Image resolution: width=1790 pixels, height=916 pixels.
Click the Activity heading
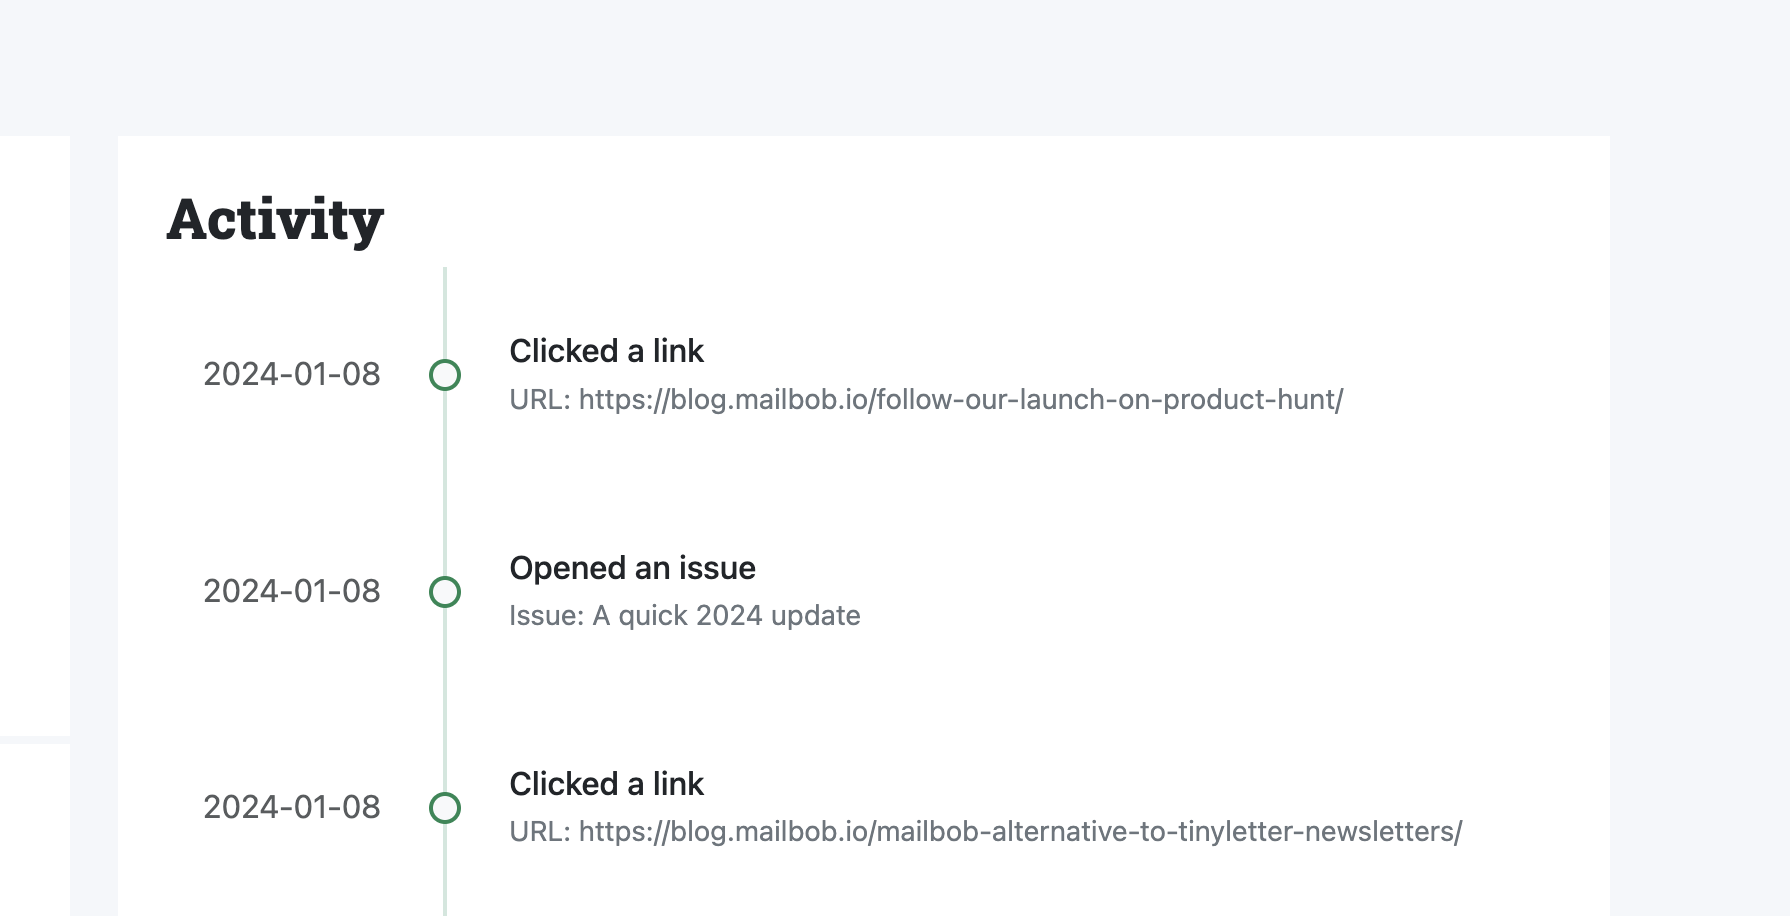click(x=275, y=219)
